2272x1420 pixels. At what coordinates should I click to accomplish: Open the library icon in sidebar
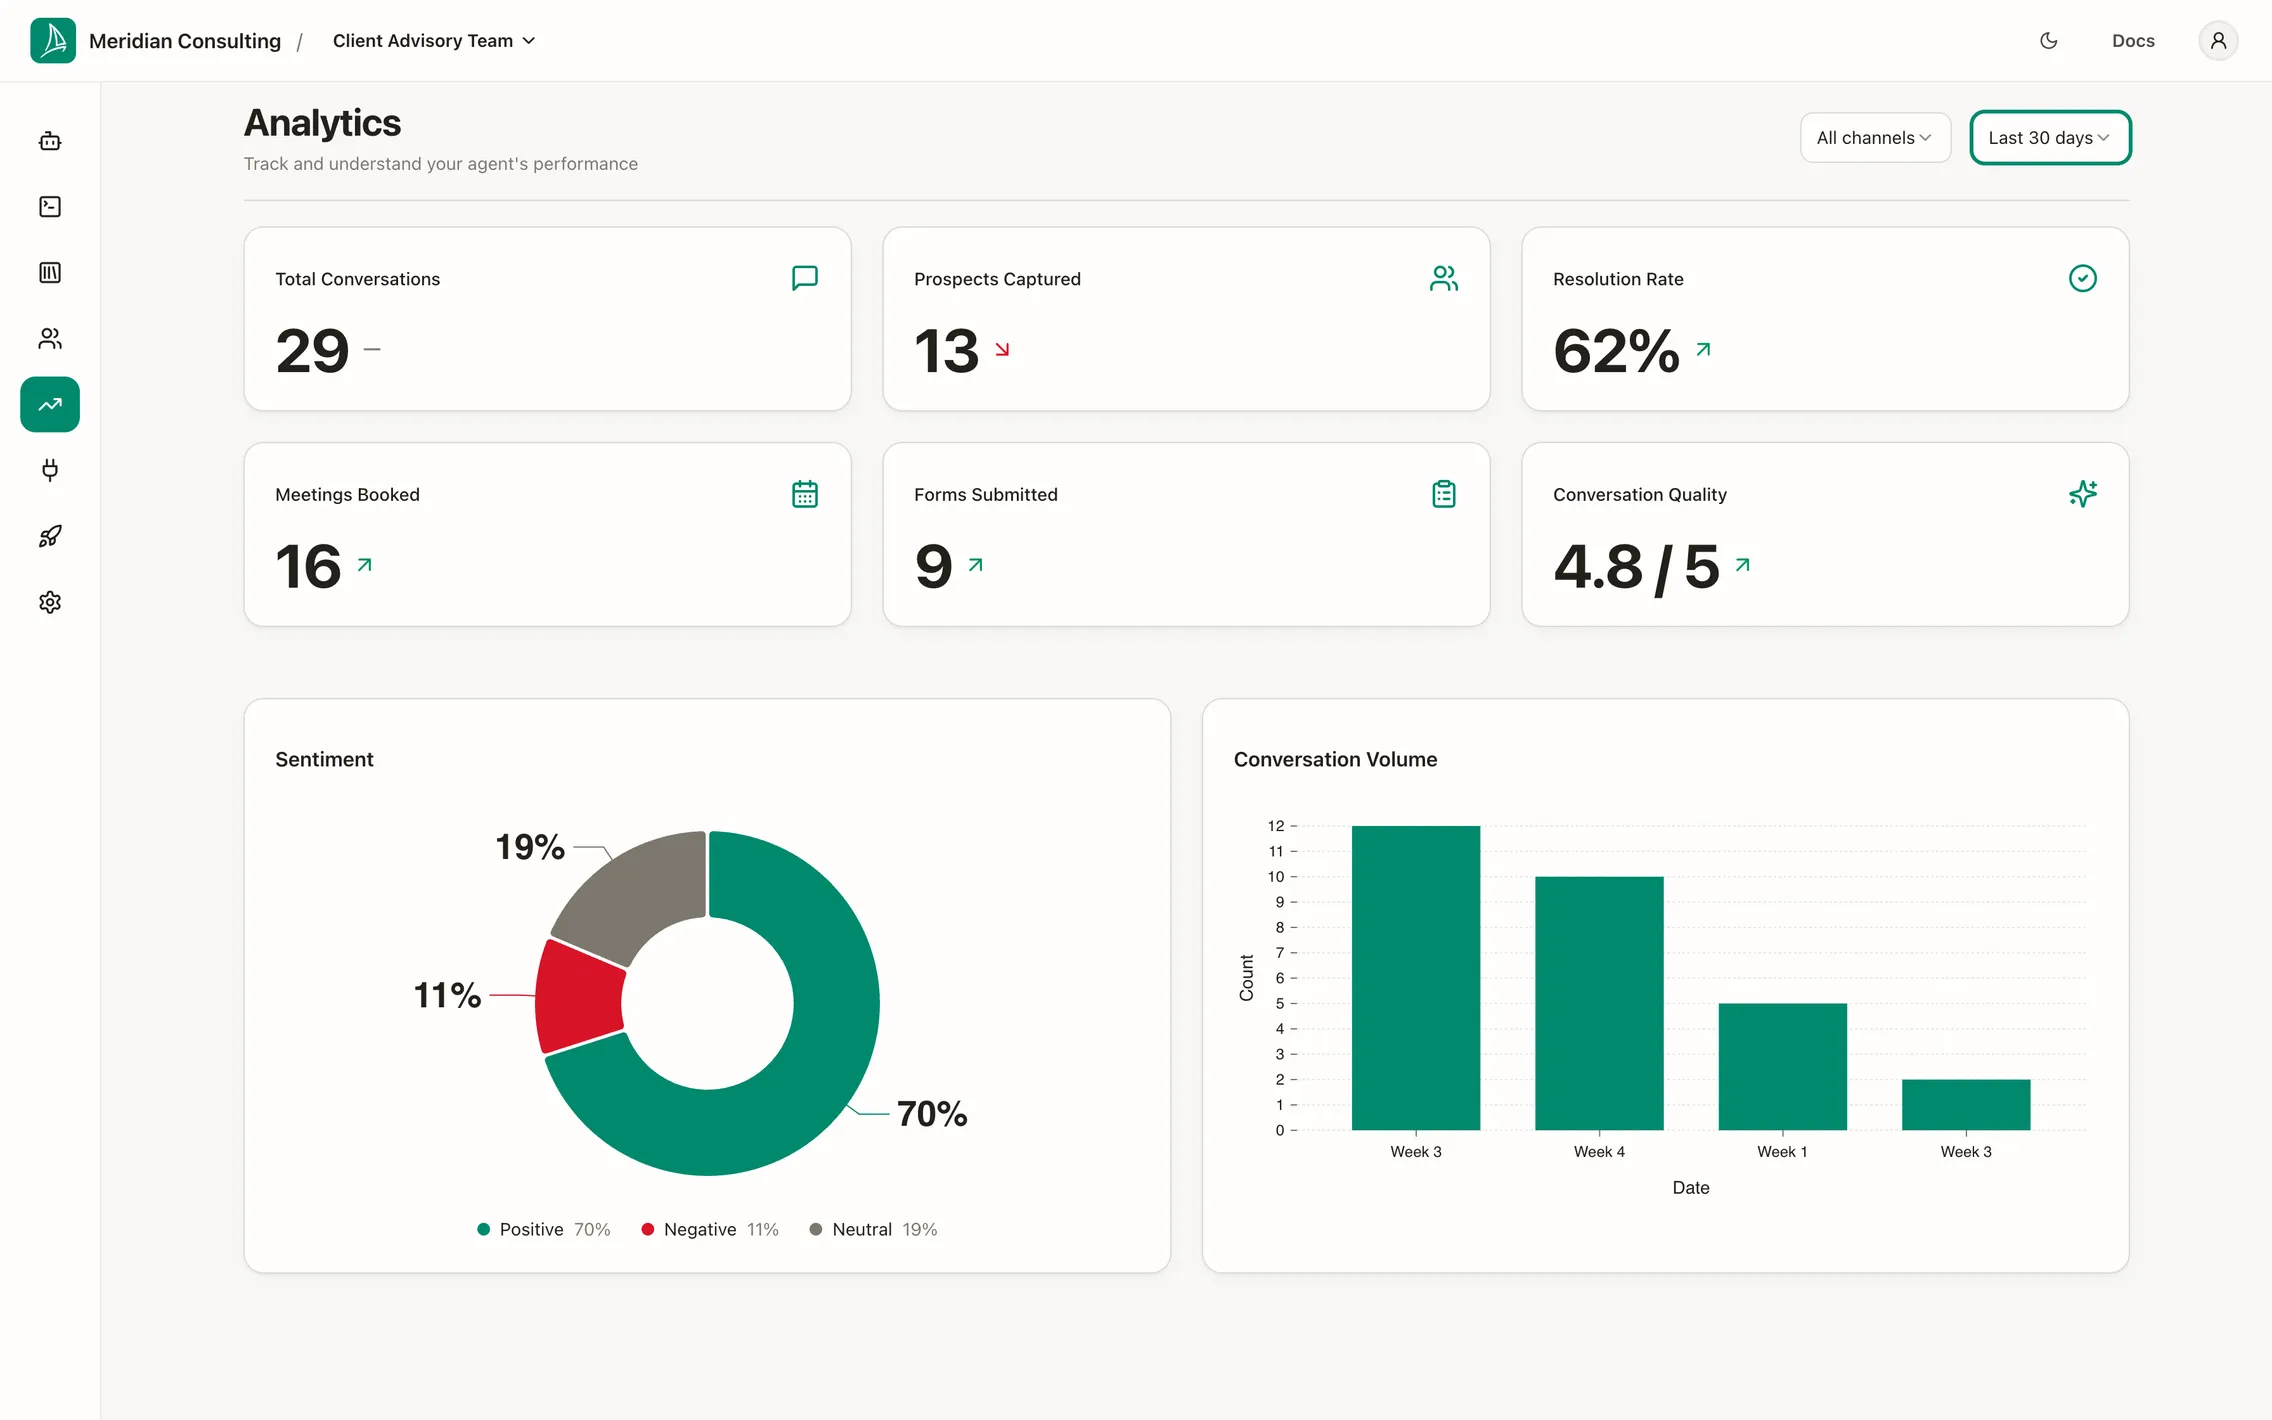pos(50,273)
